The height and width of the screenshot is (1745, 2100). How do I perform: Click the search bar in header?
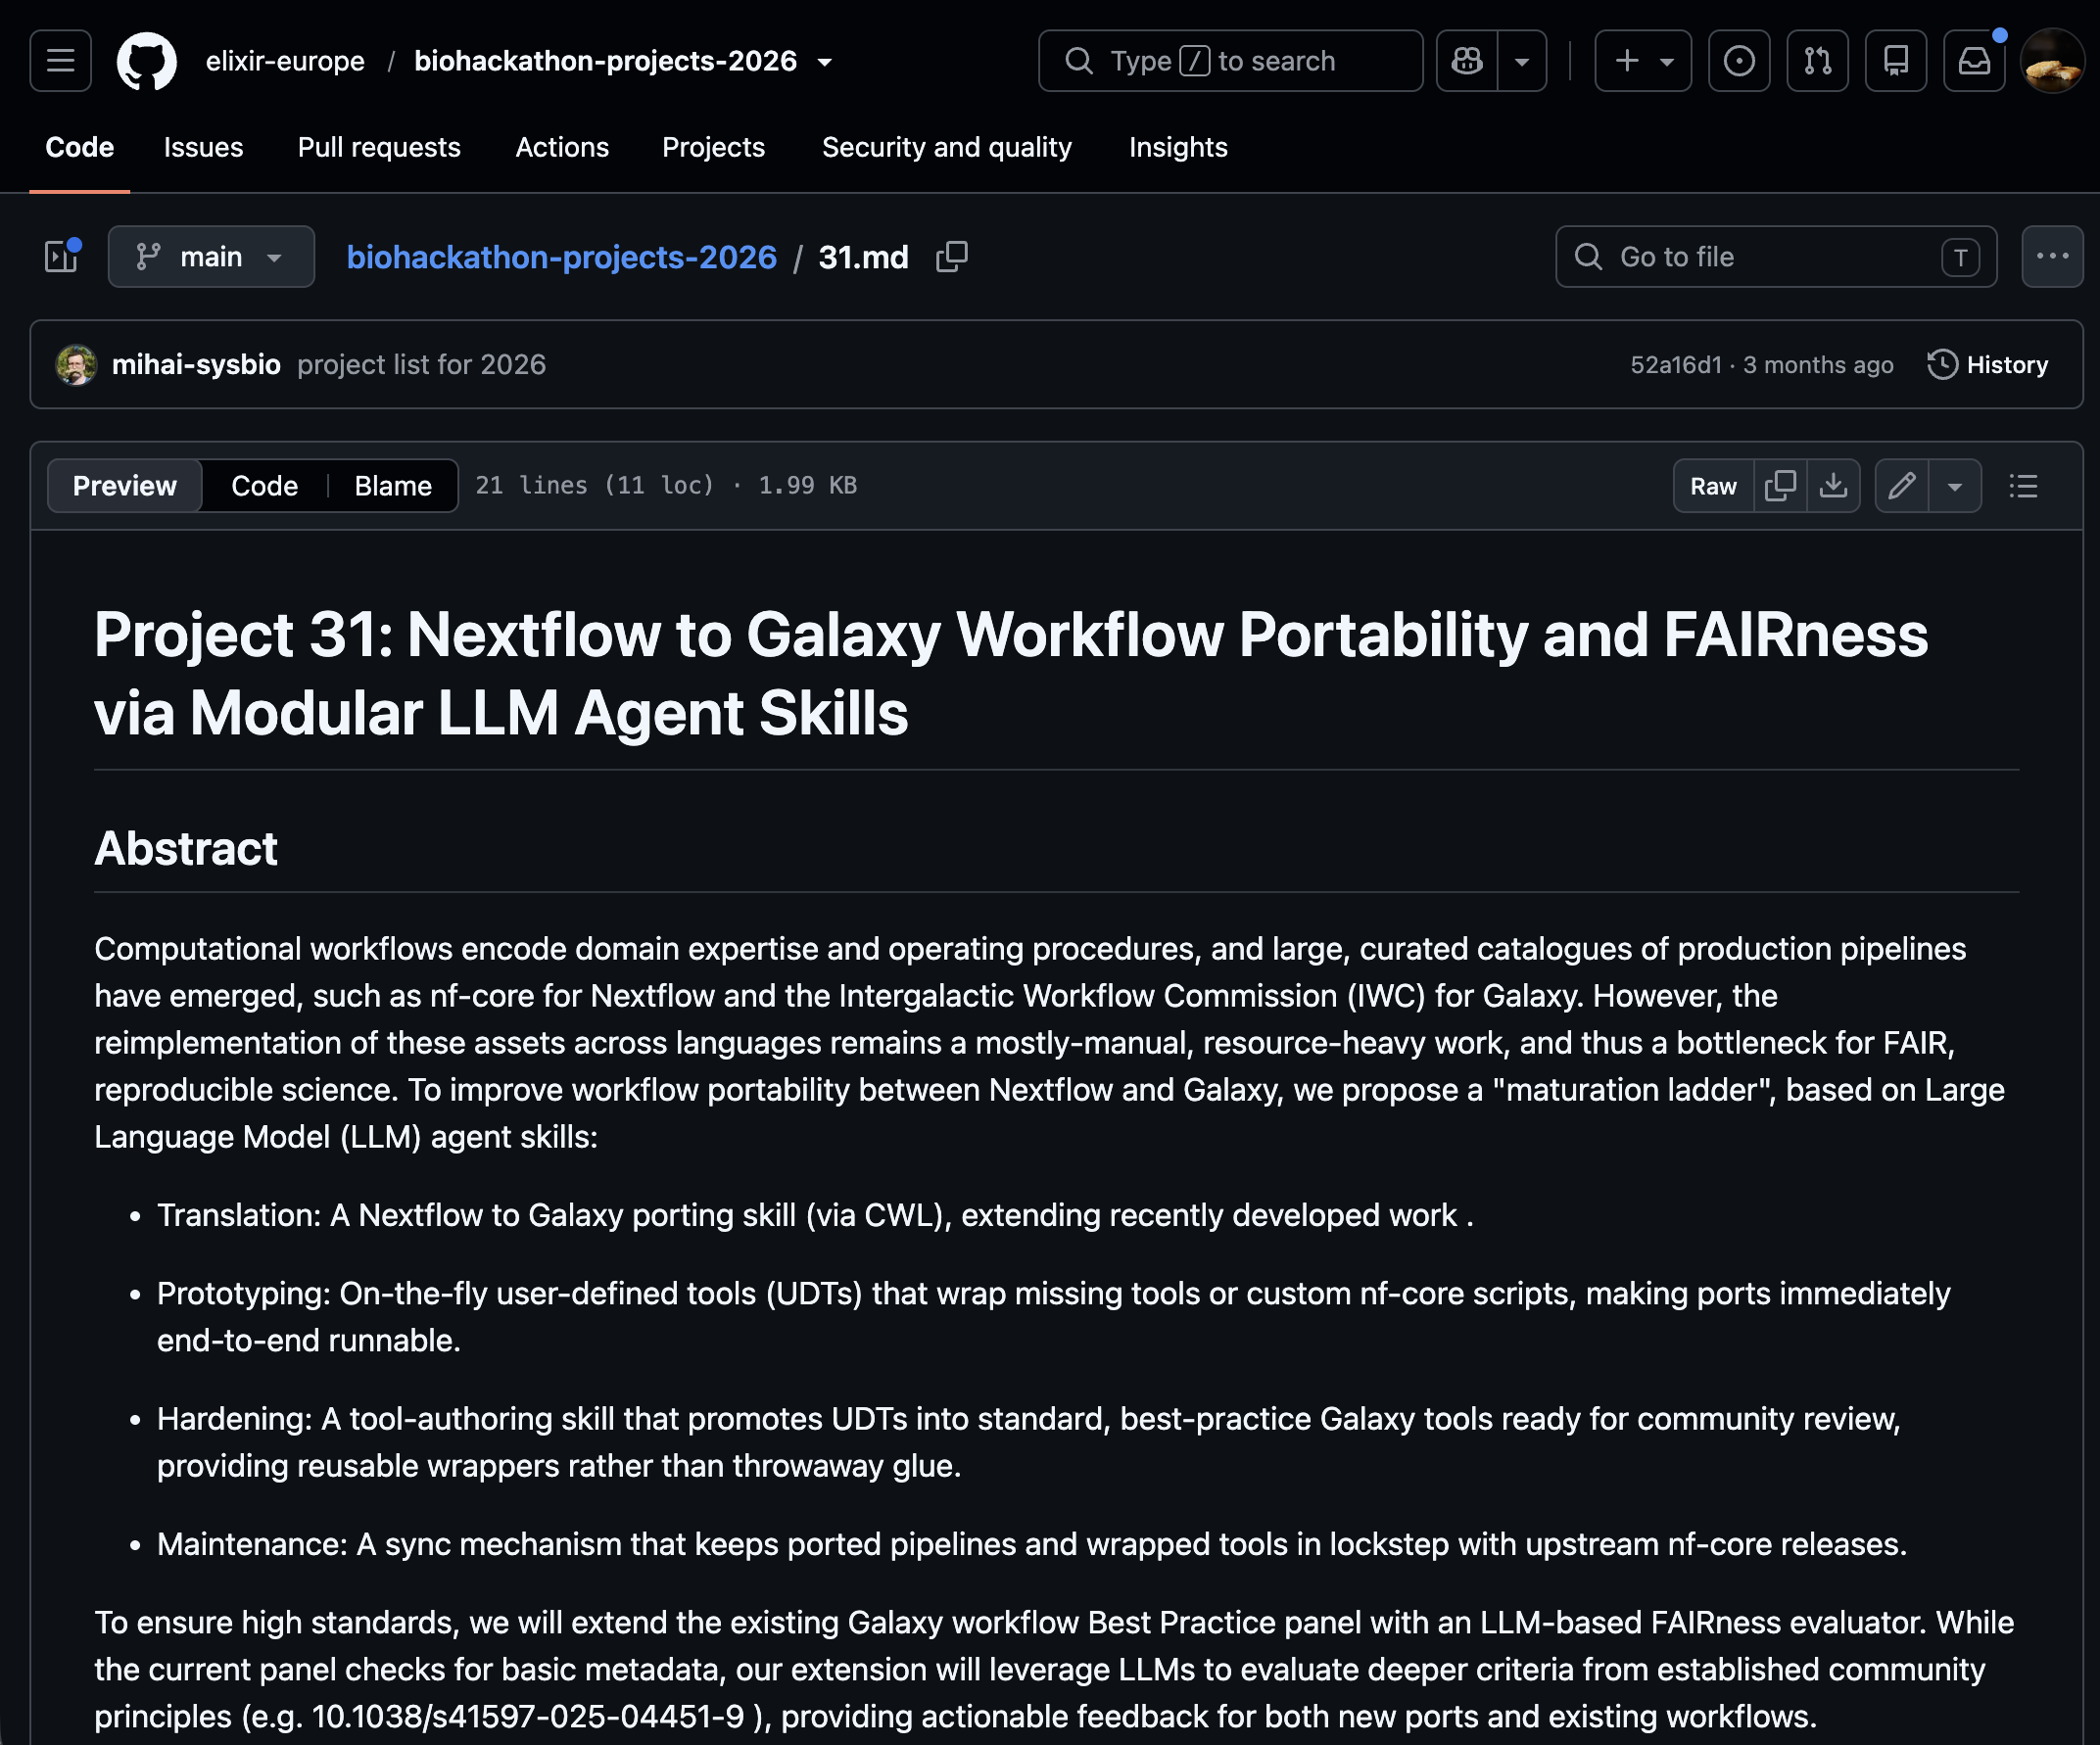[x=1230, y=61]
